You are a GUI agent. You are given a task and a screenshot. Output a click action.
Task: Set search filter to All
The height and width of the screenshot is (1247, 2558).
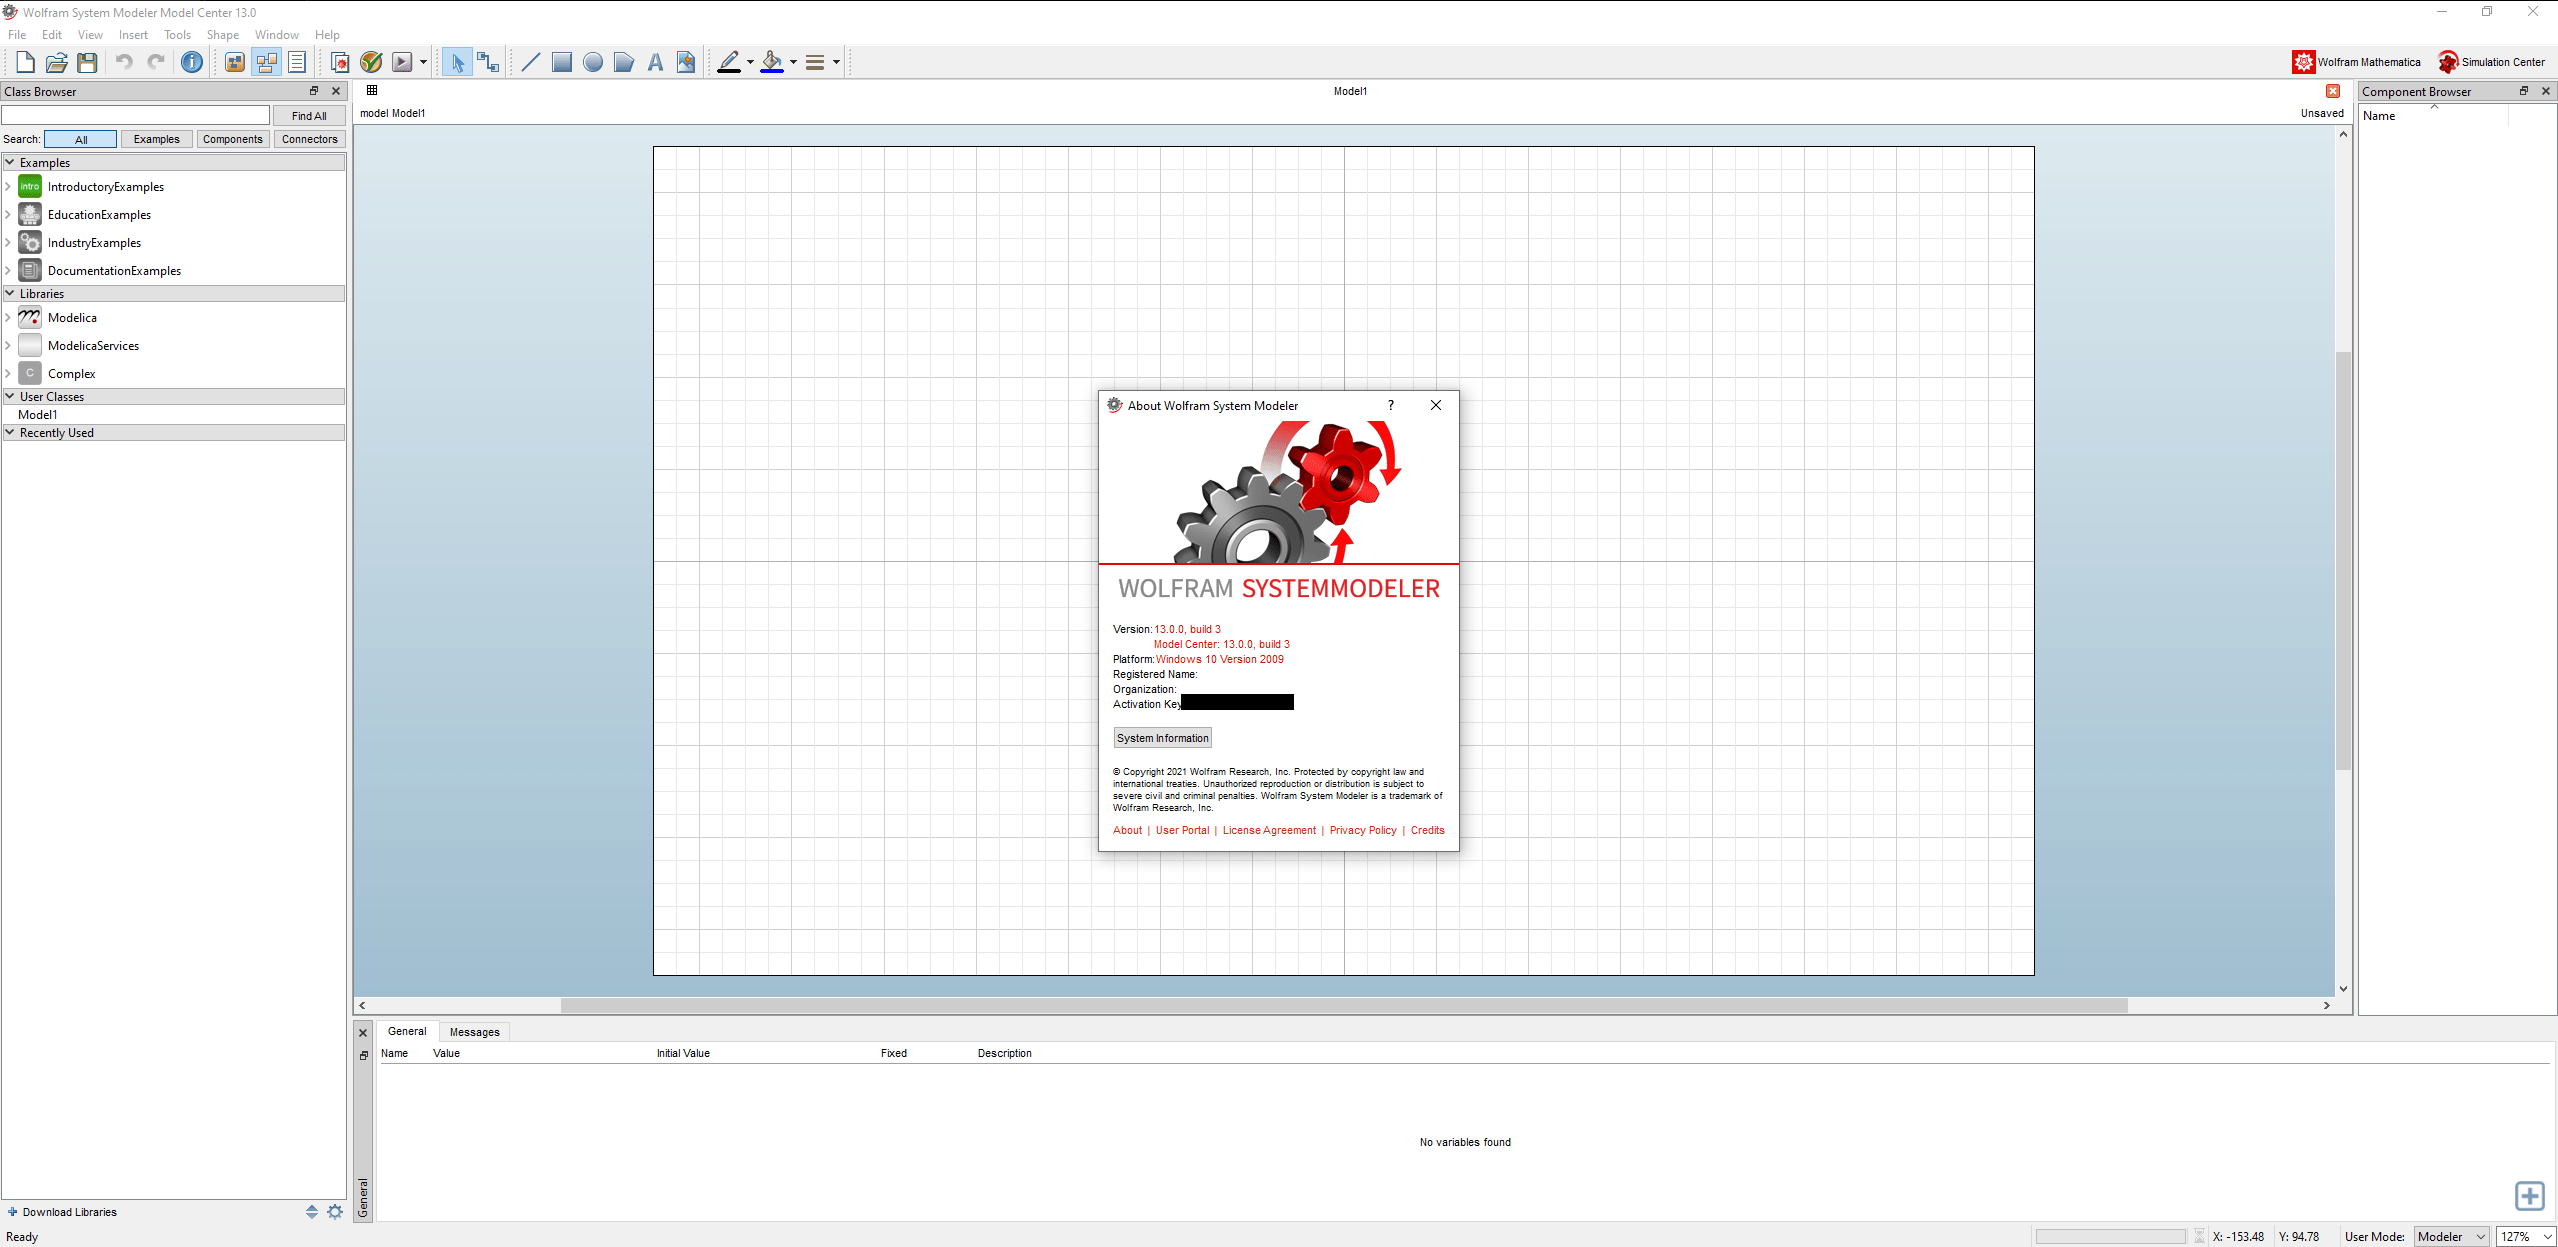click(81, 139)
